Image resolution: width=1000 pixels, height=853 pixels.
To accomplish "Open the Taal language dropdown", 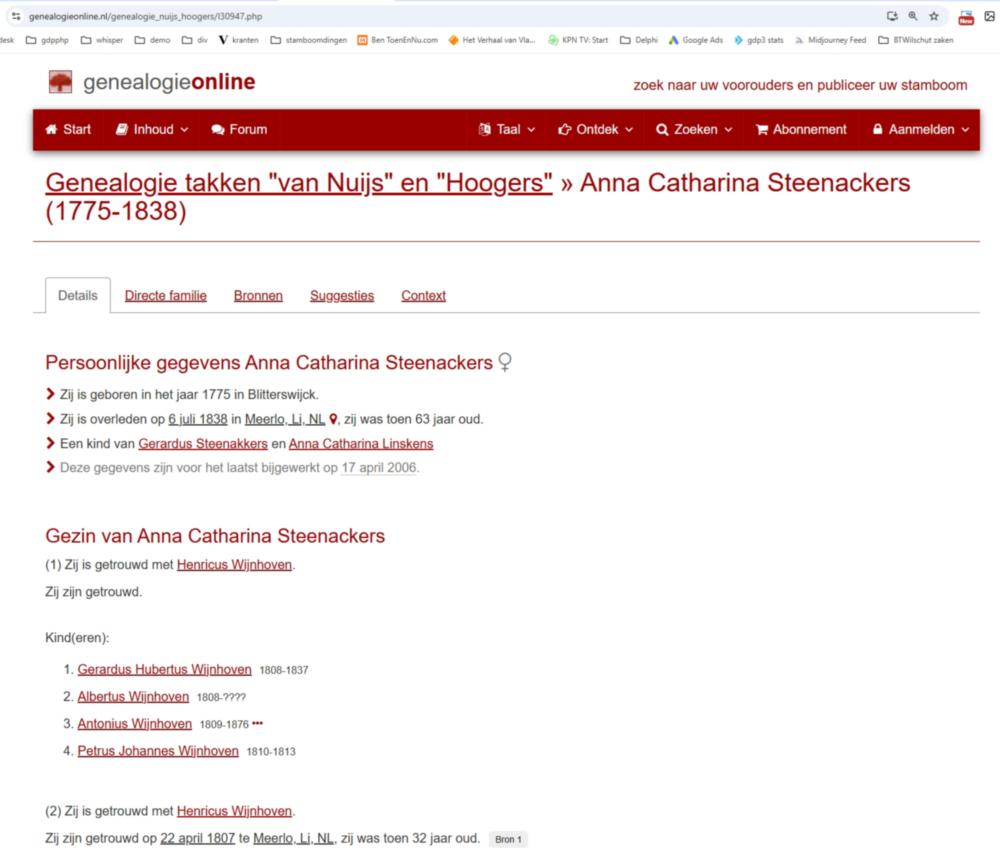I will [x=507, y=129].
